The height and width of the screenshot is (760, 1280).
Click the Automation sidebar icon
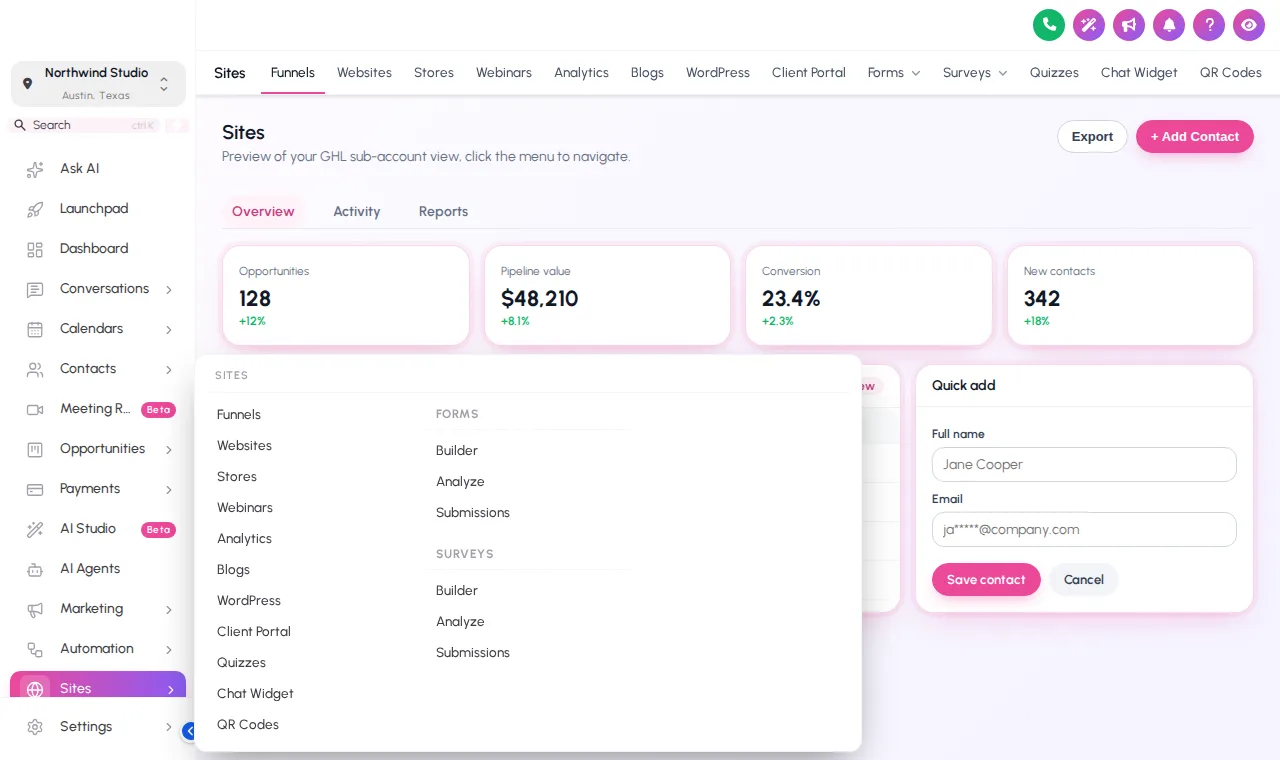point(35,649)
